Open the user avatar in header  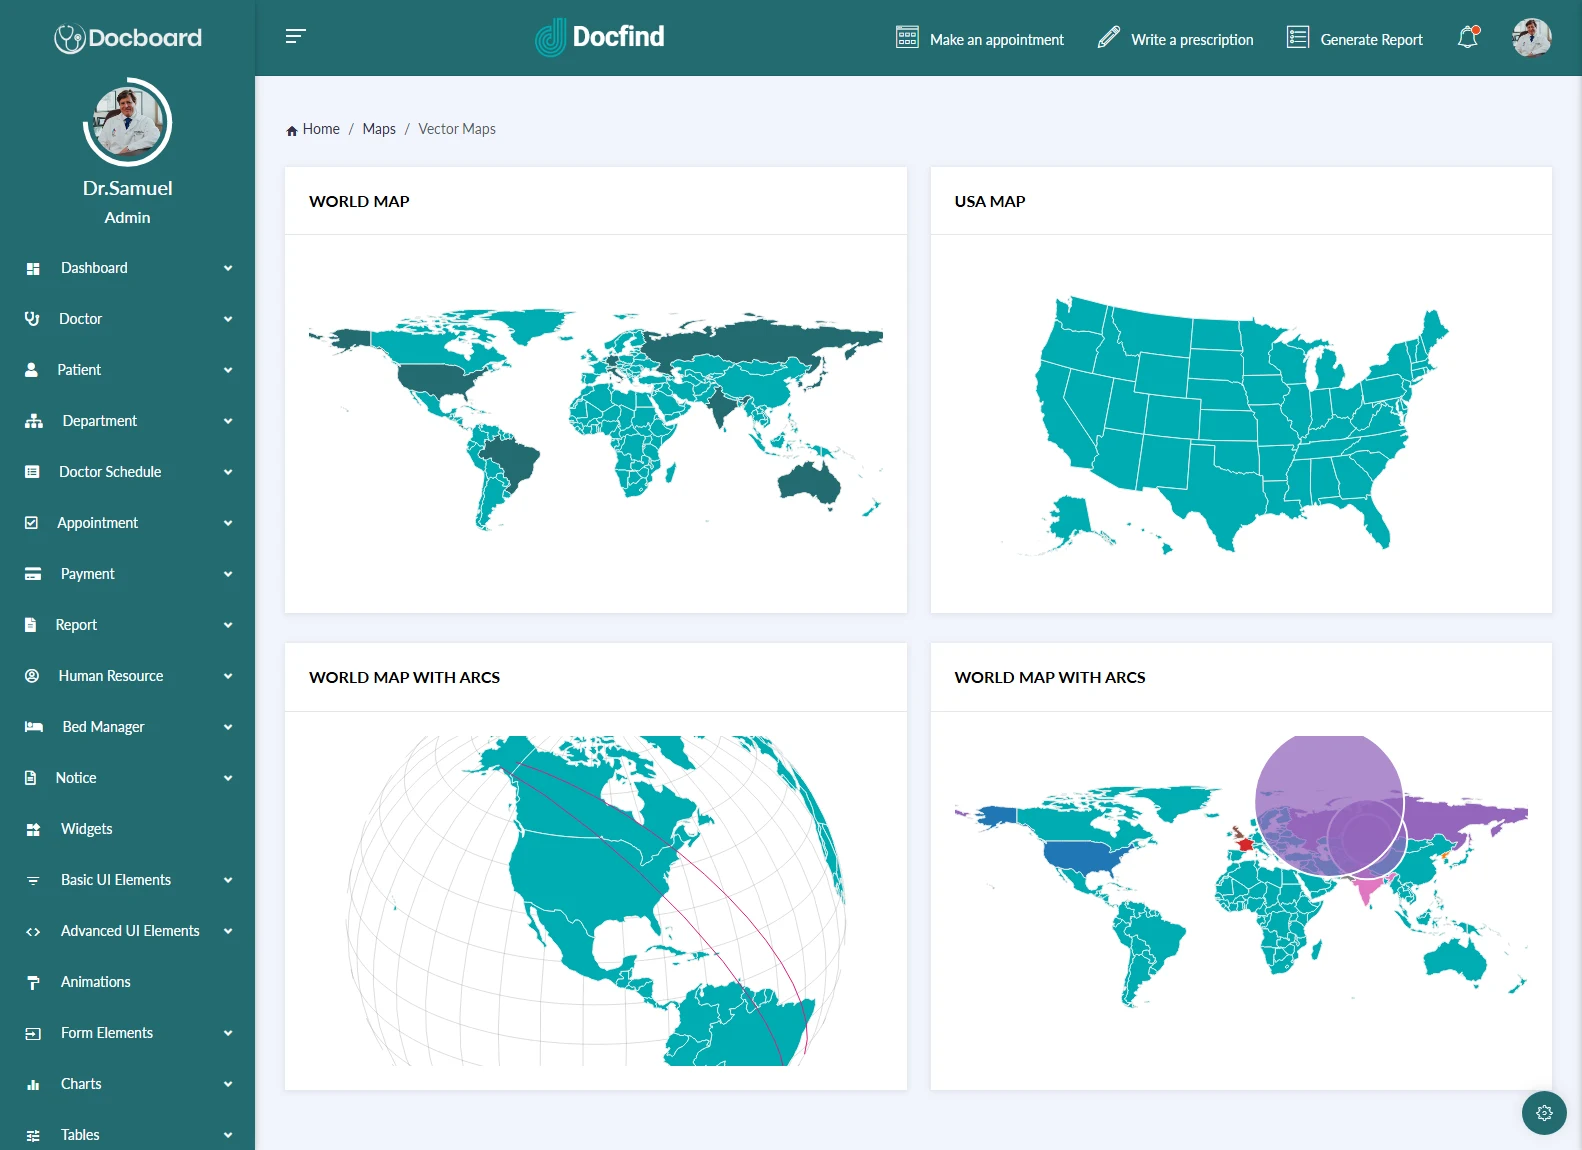(1531, 38)
